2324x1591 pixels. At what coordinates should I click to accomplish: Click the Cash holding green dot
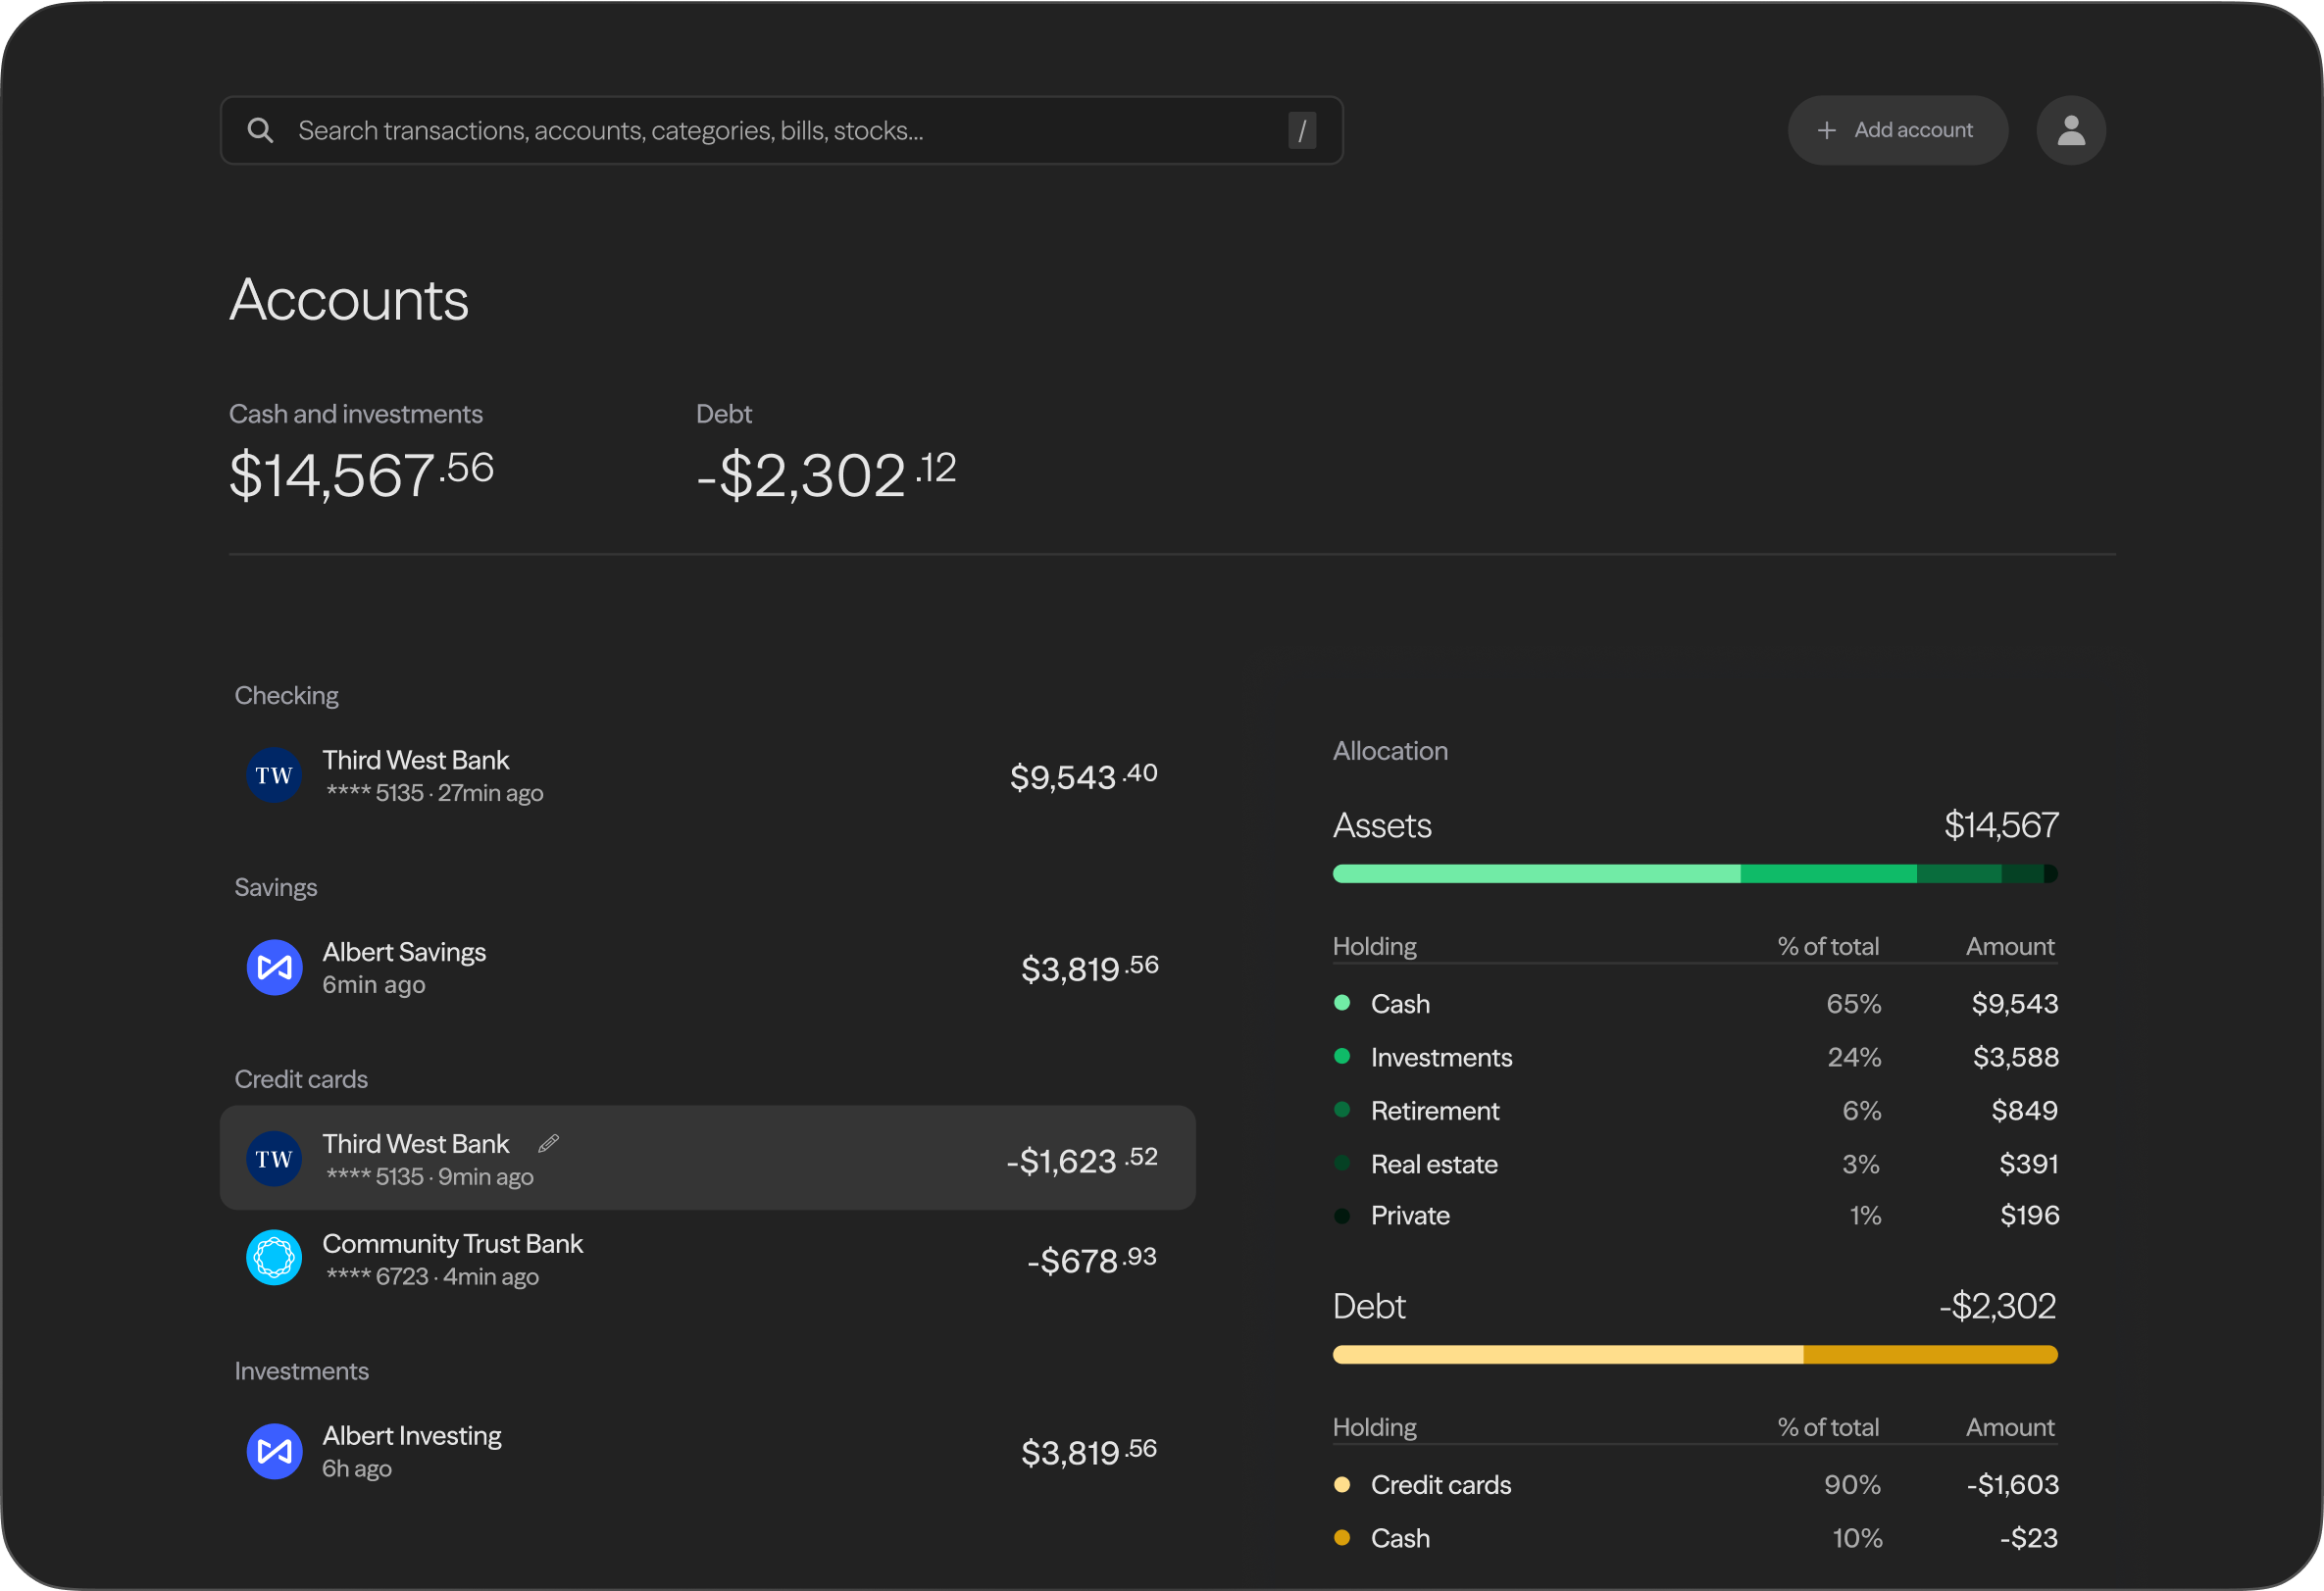pos(1342,1003)
